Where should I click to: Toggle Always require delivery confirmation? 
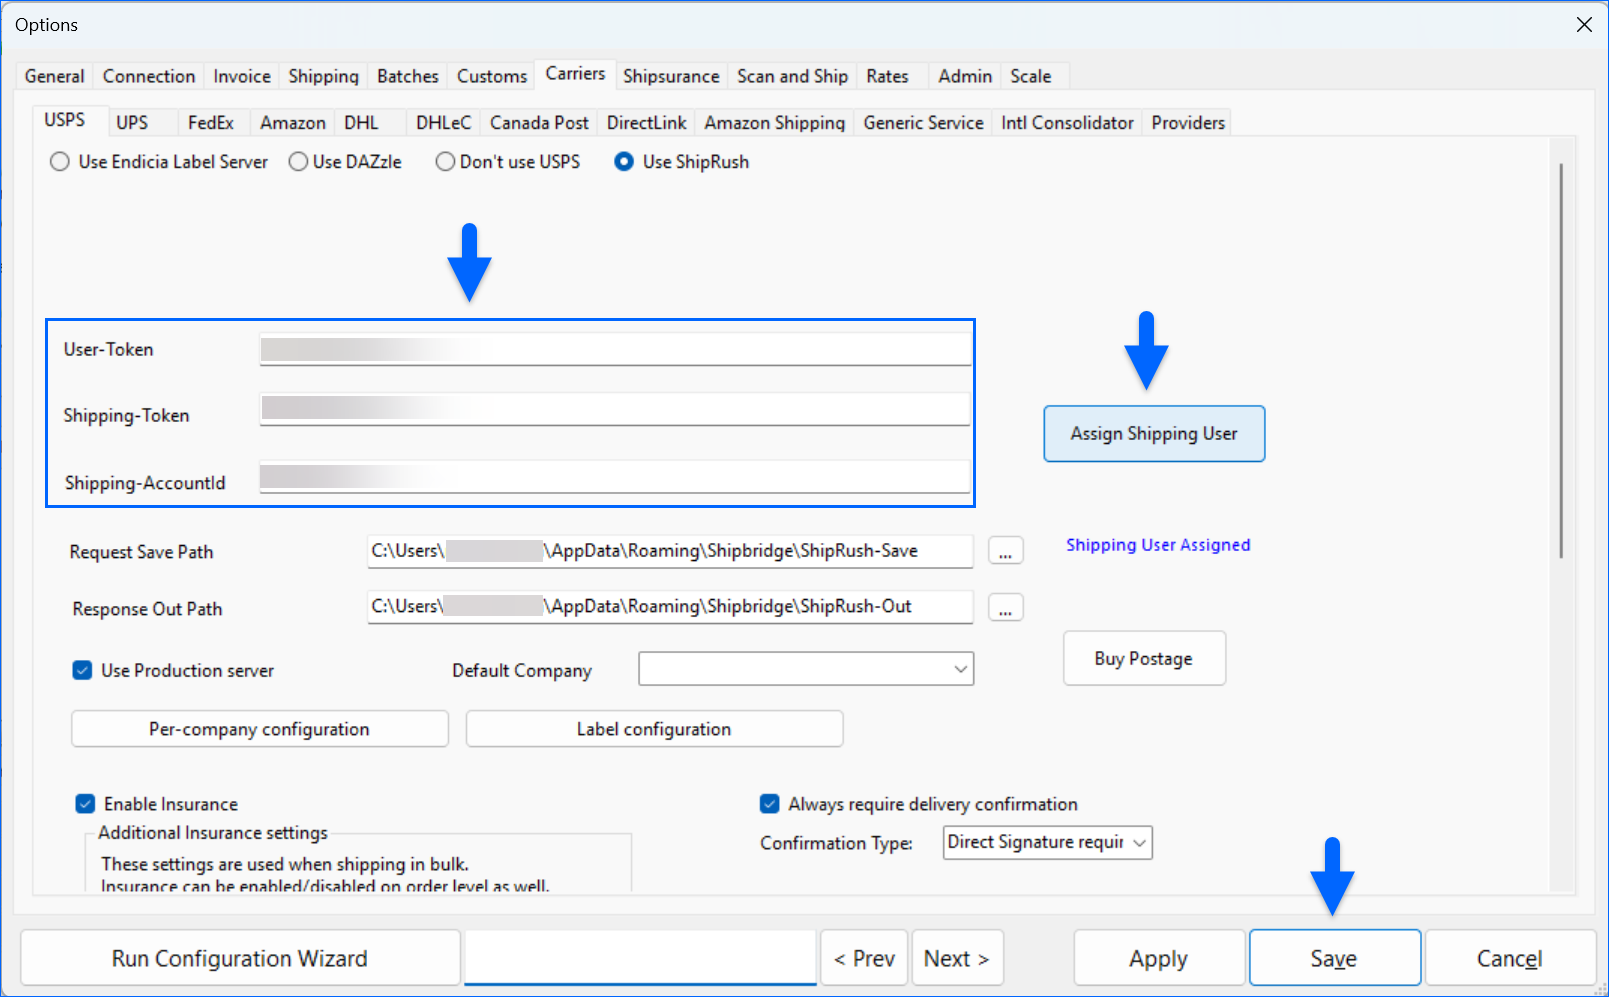[x=770, y=804]
